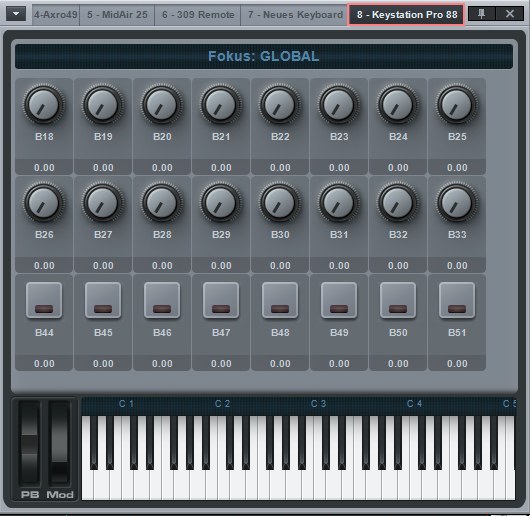
Task: Click knob B32
Action: [398, 202]
